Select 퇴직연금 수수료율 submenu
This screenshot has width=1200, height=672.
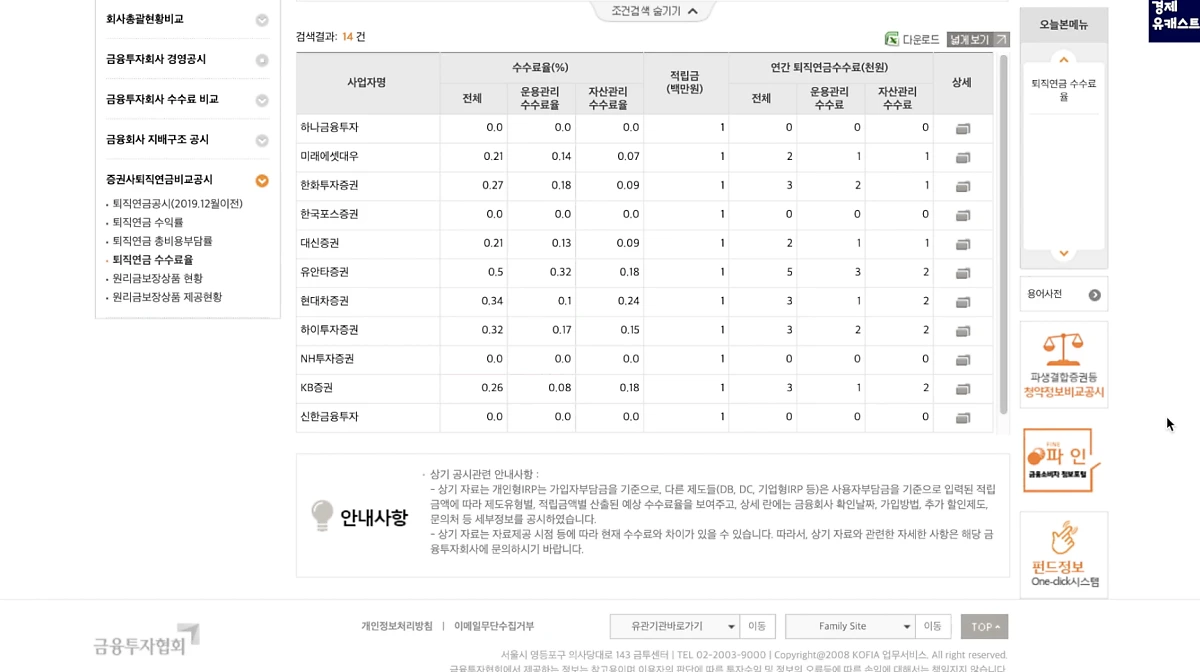point(153,260)
